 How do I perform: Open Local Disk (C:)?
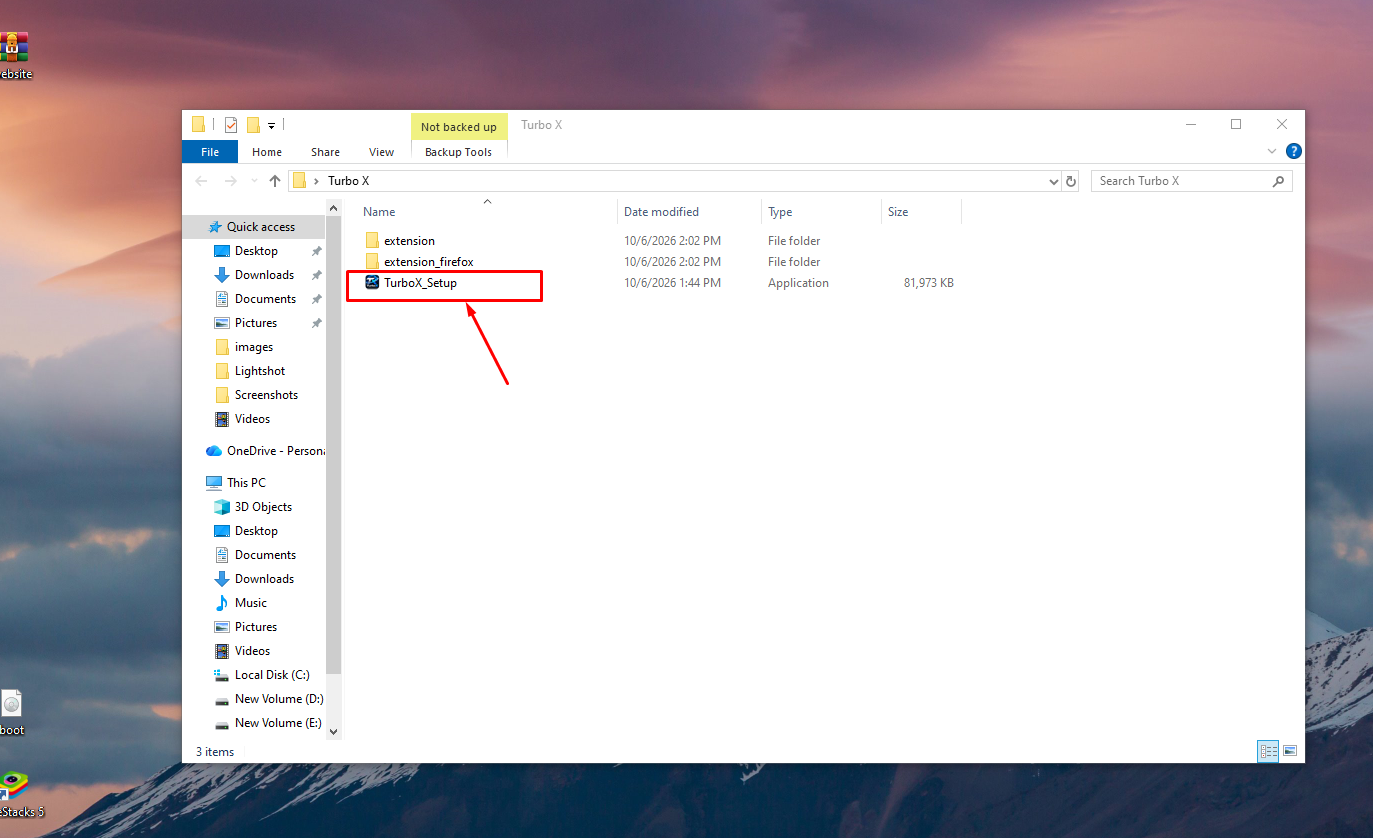[x=262, y=675]
